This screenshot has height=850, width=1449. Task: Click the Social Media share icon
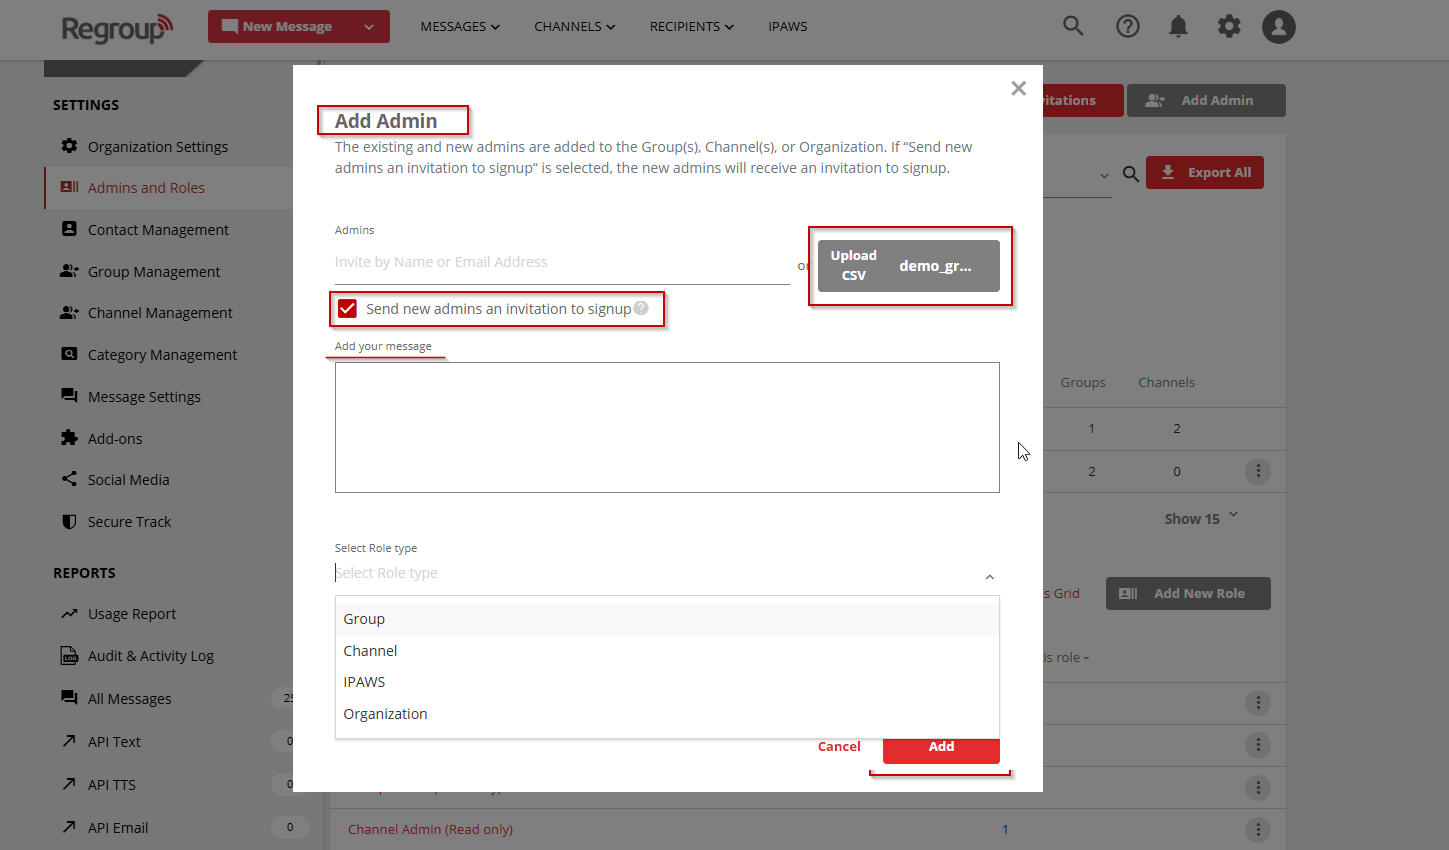69,479
